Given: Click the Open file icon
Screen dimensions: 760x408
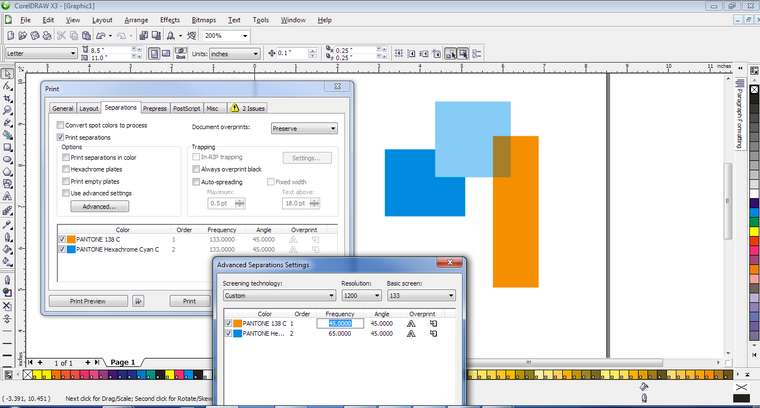Looking at the screenshot, I should pyautogui.click(x=22, y=35).
